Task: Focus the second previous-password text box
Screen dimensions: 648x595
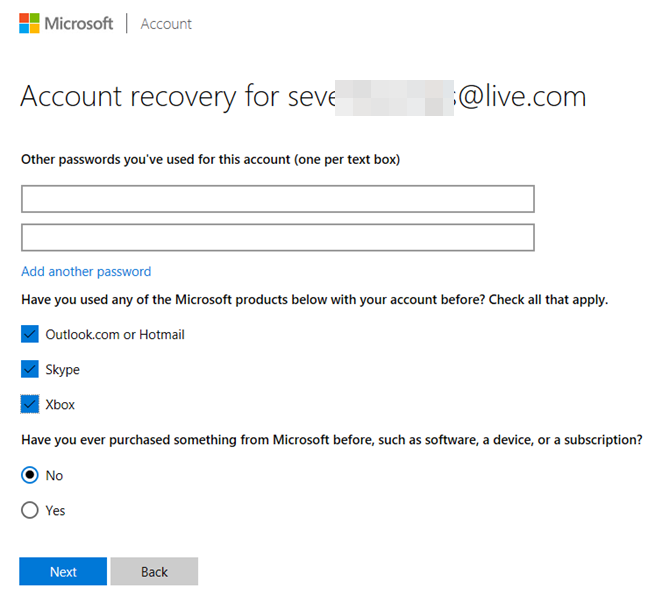Action: (278, 238)
